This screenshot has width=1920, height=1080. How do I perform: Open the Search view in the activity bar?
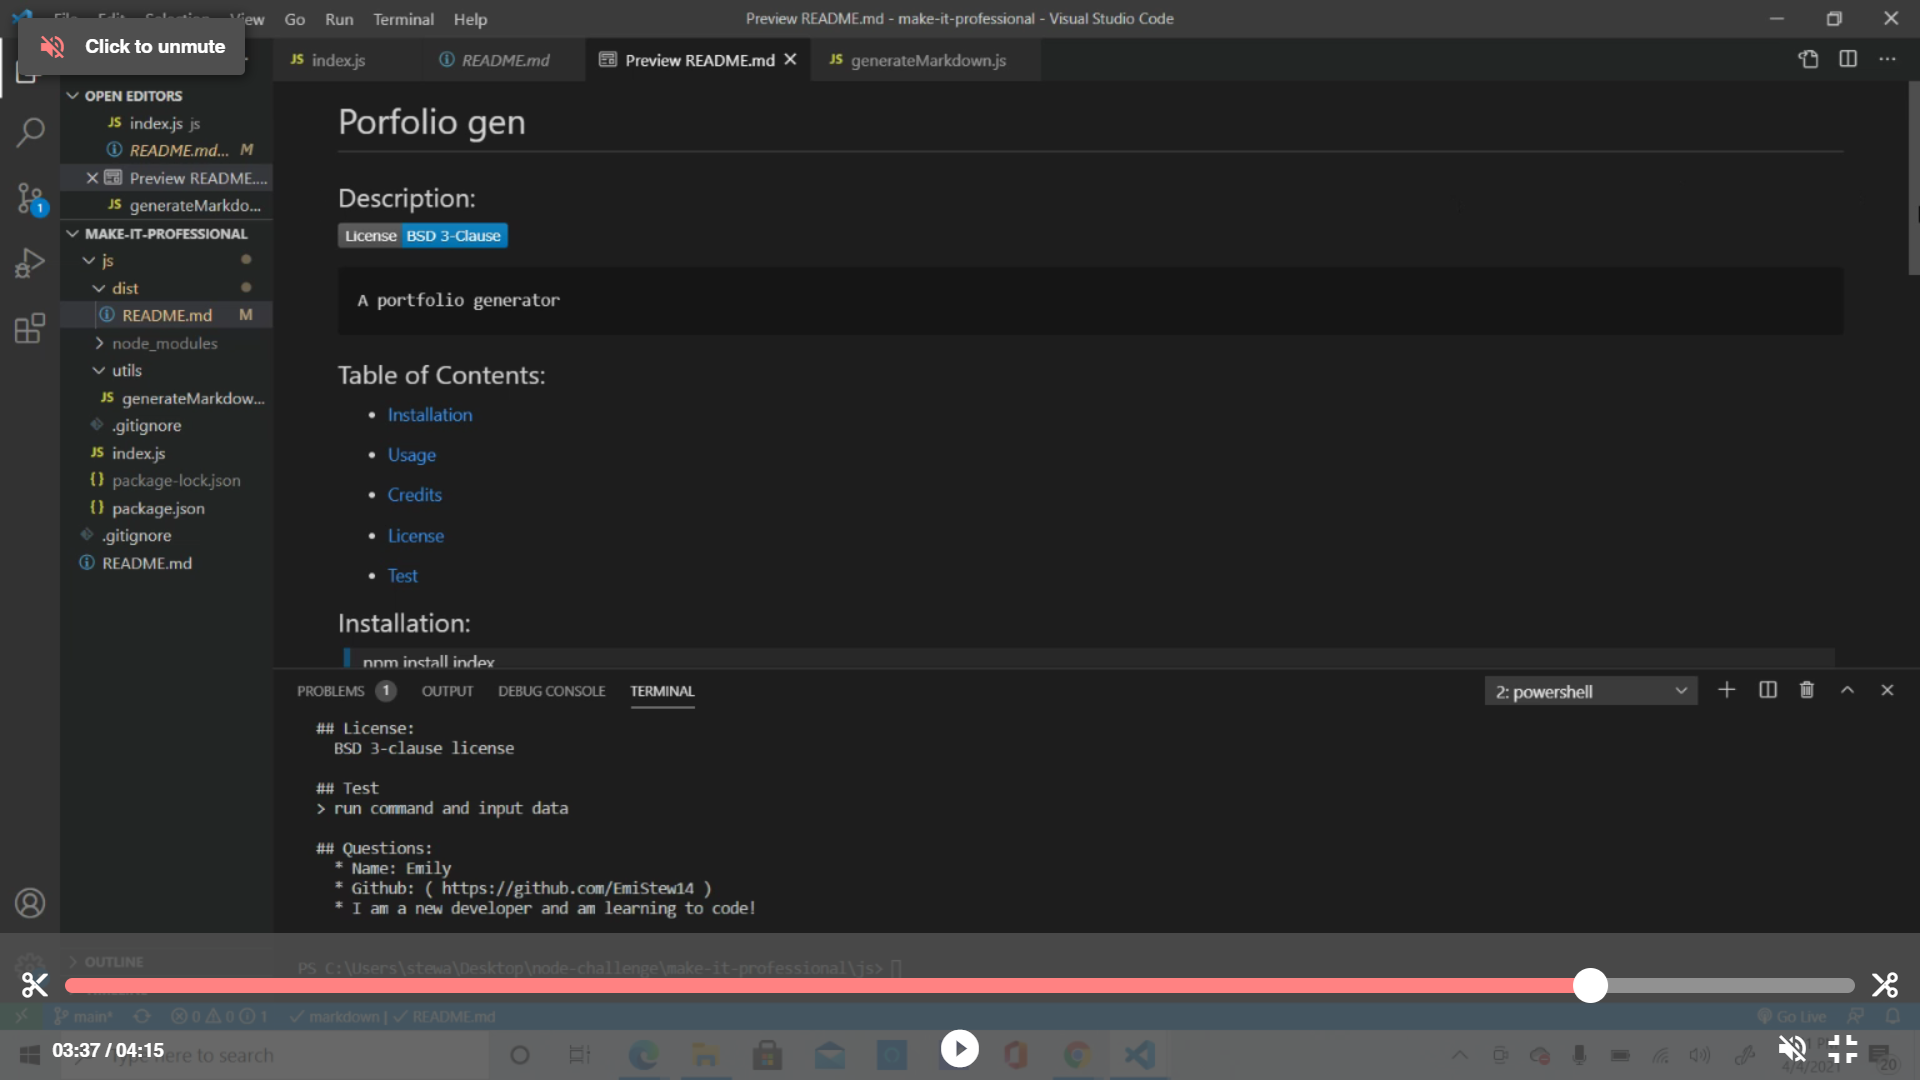(31, 131)
